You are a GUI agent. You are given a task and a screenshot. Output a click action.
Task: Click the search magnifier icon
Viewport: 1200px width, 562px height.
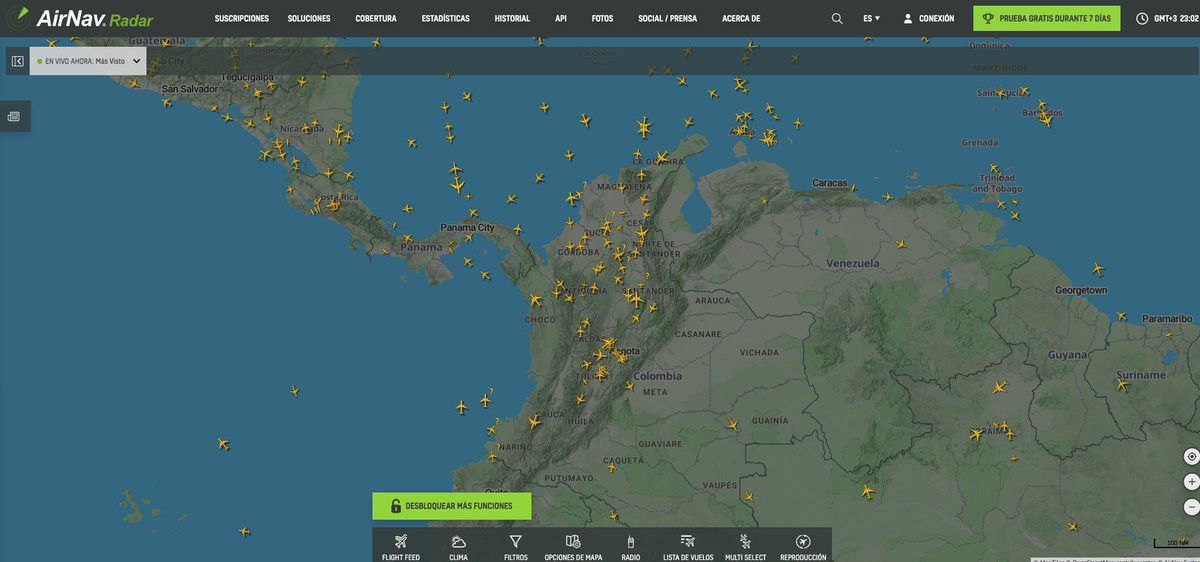click(x=837, y=18)
